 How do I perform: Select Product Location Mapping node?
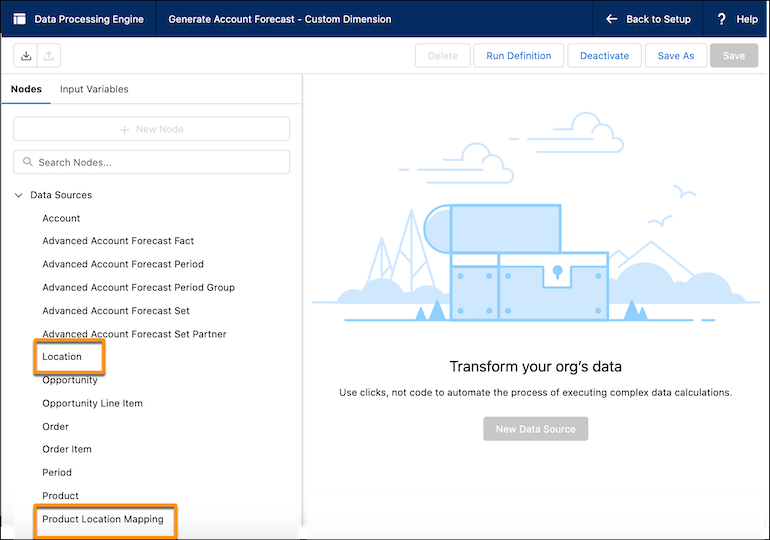(x=103, y=519)
